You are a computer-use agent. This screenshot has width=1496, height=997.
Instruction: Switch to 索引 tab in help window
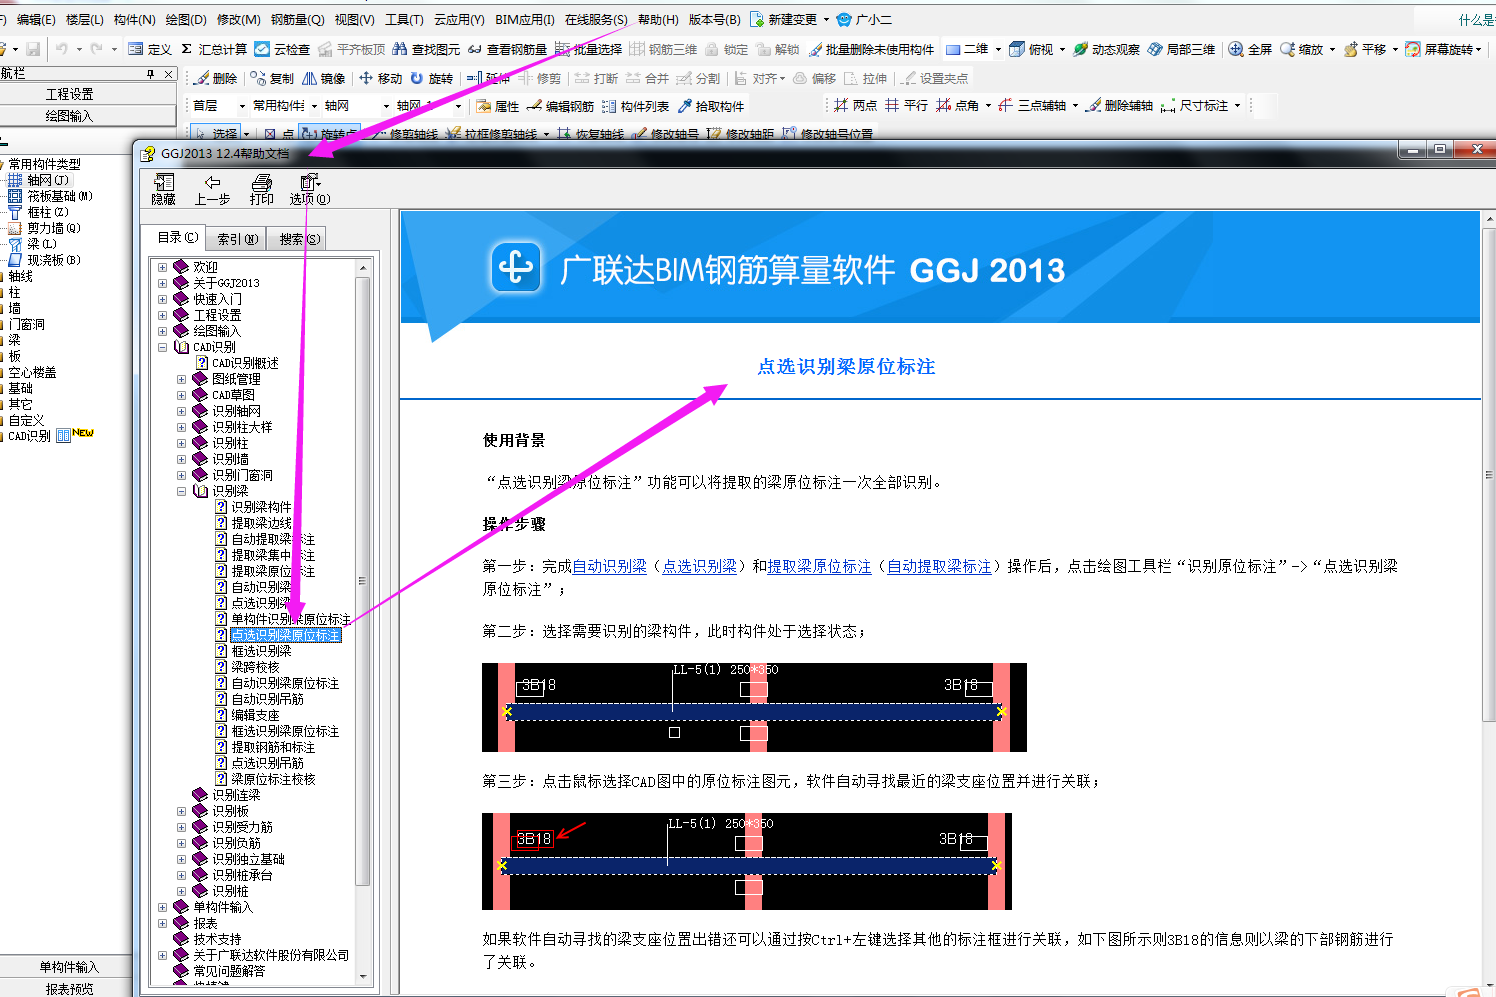[x=238, y=239]
